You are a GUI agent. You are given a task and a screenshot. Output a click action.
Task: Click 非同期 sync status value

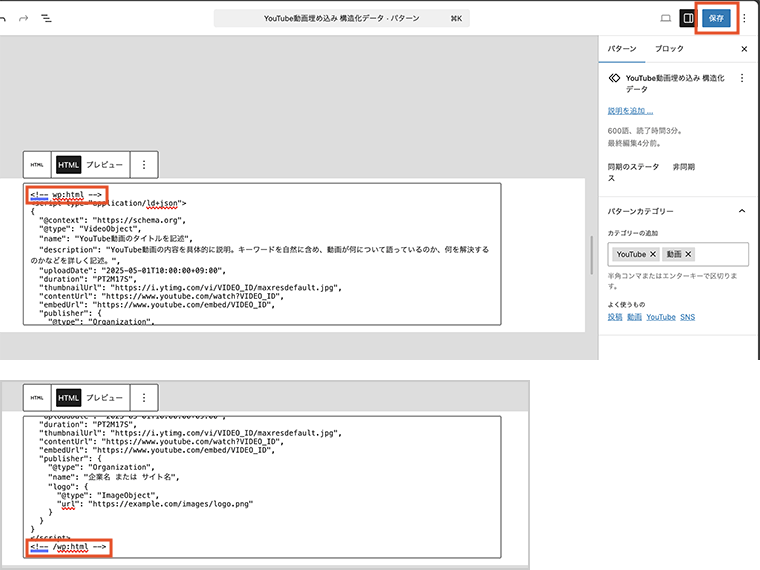[684, 167]
